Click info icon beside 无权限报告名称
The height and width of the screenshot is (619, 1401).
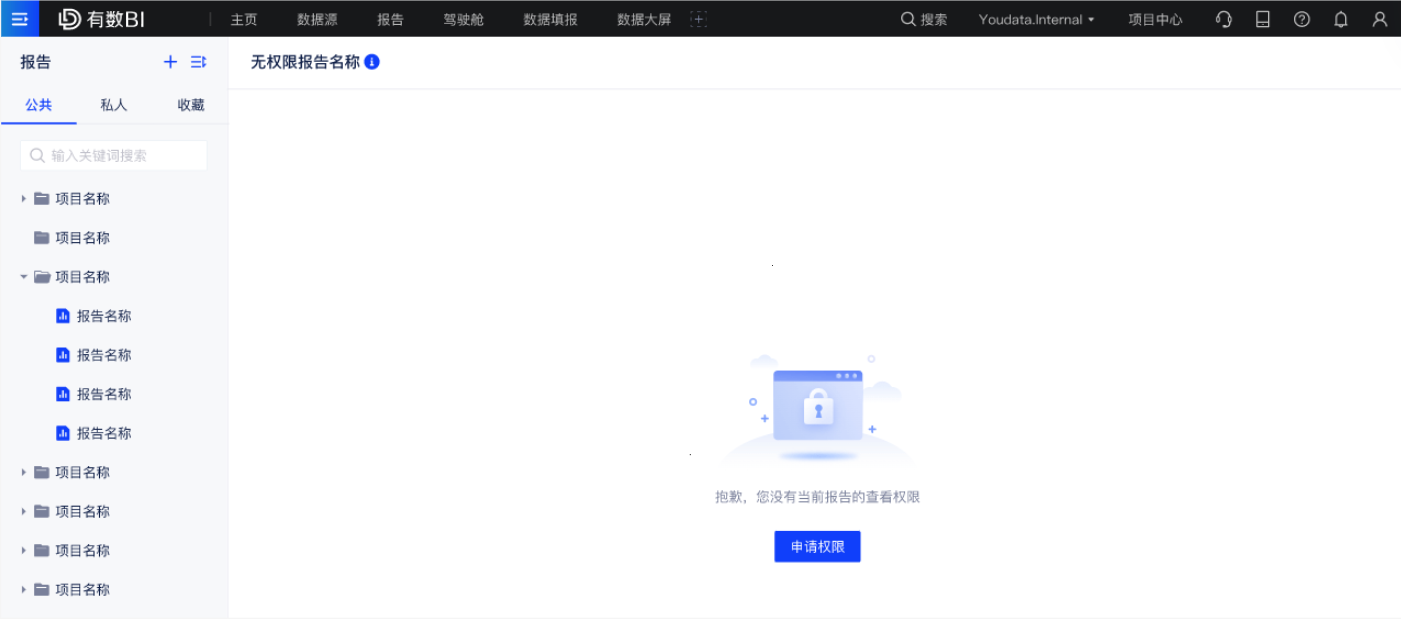[x=372, y=62]
